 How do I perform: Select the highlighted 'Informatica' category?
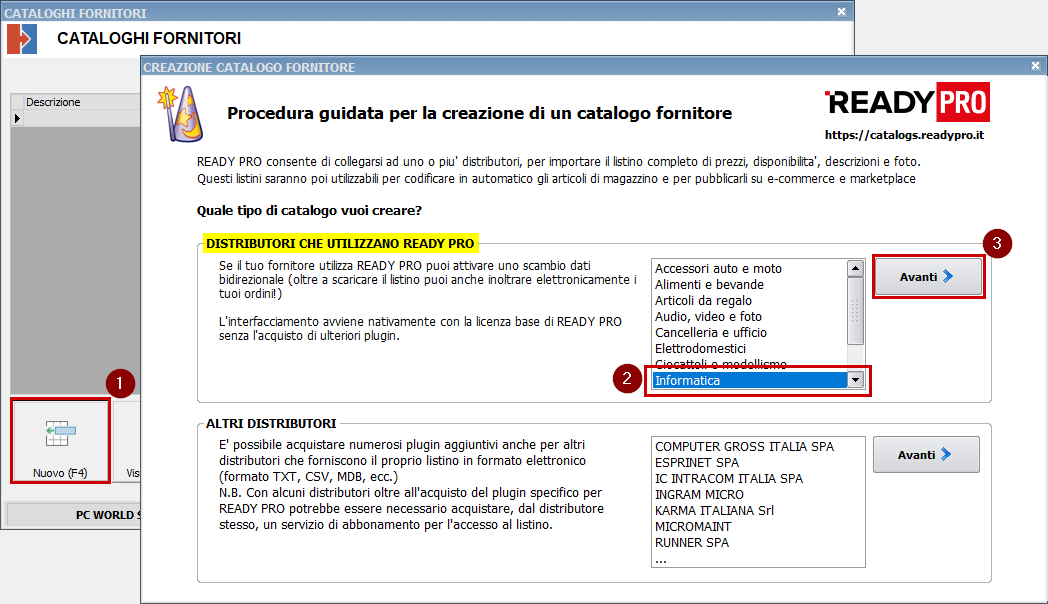tap(750, 381)
